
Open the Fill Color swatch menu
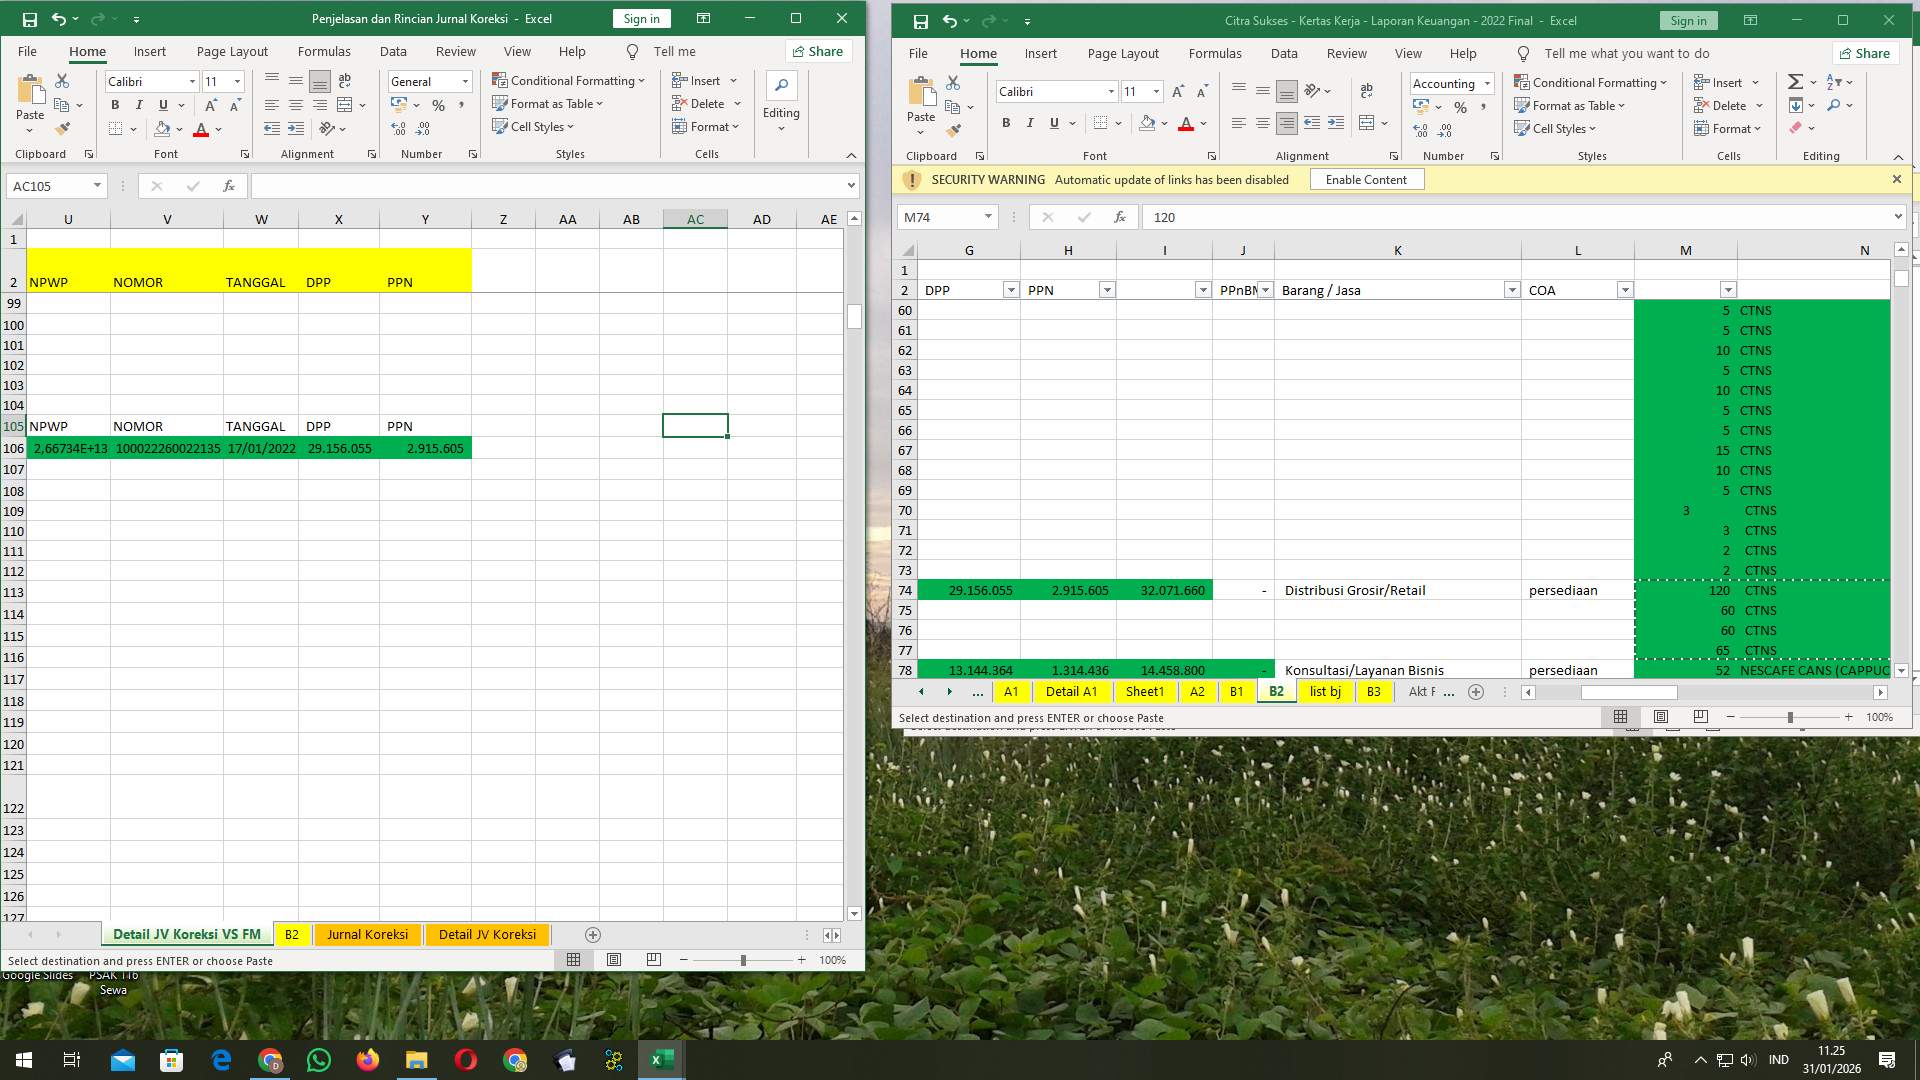(179, 129)
